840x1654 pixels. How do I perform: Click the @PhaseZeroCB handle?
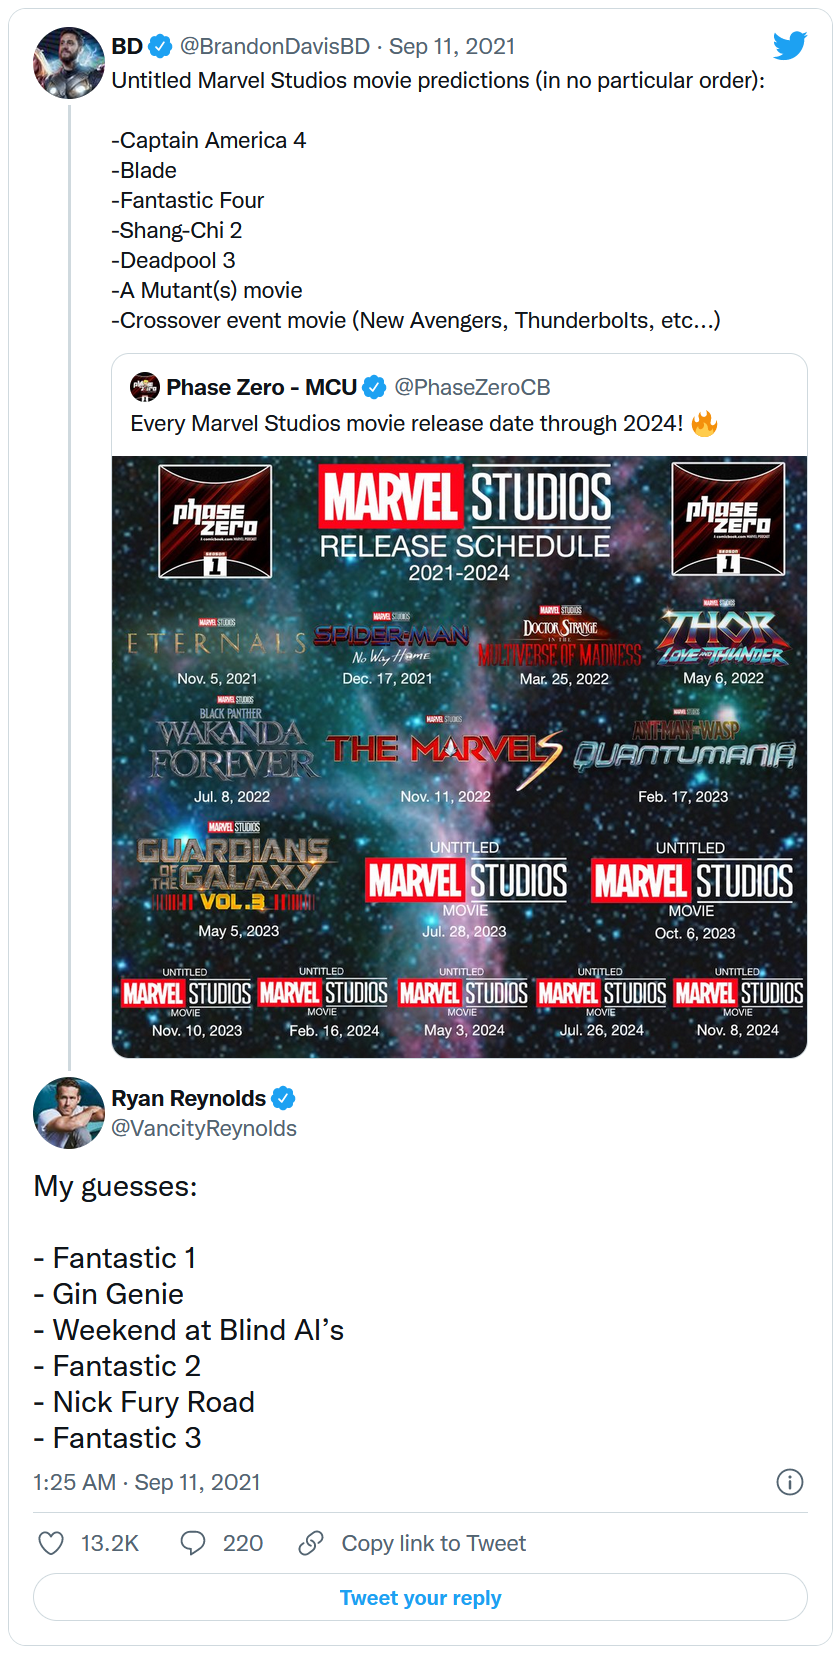point(472,387)
